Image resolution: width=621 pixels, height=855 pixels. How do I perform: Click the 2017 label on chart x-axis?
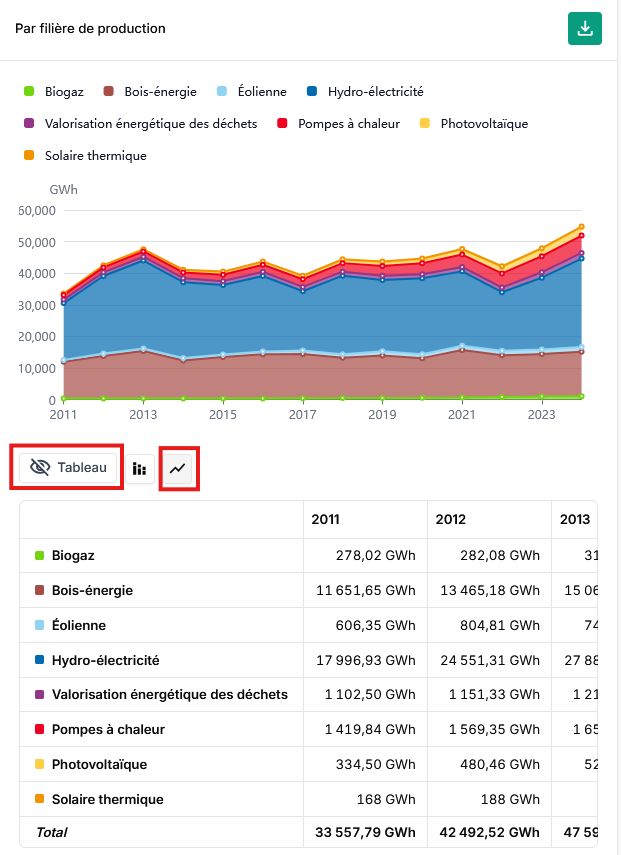[x=303, y=415]
